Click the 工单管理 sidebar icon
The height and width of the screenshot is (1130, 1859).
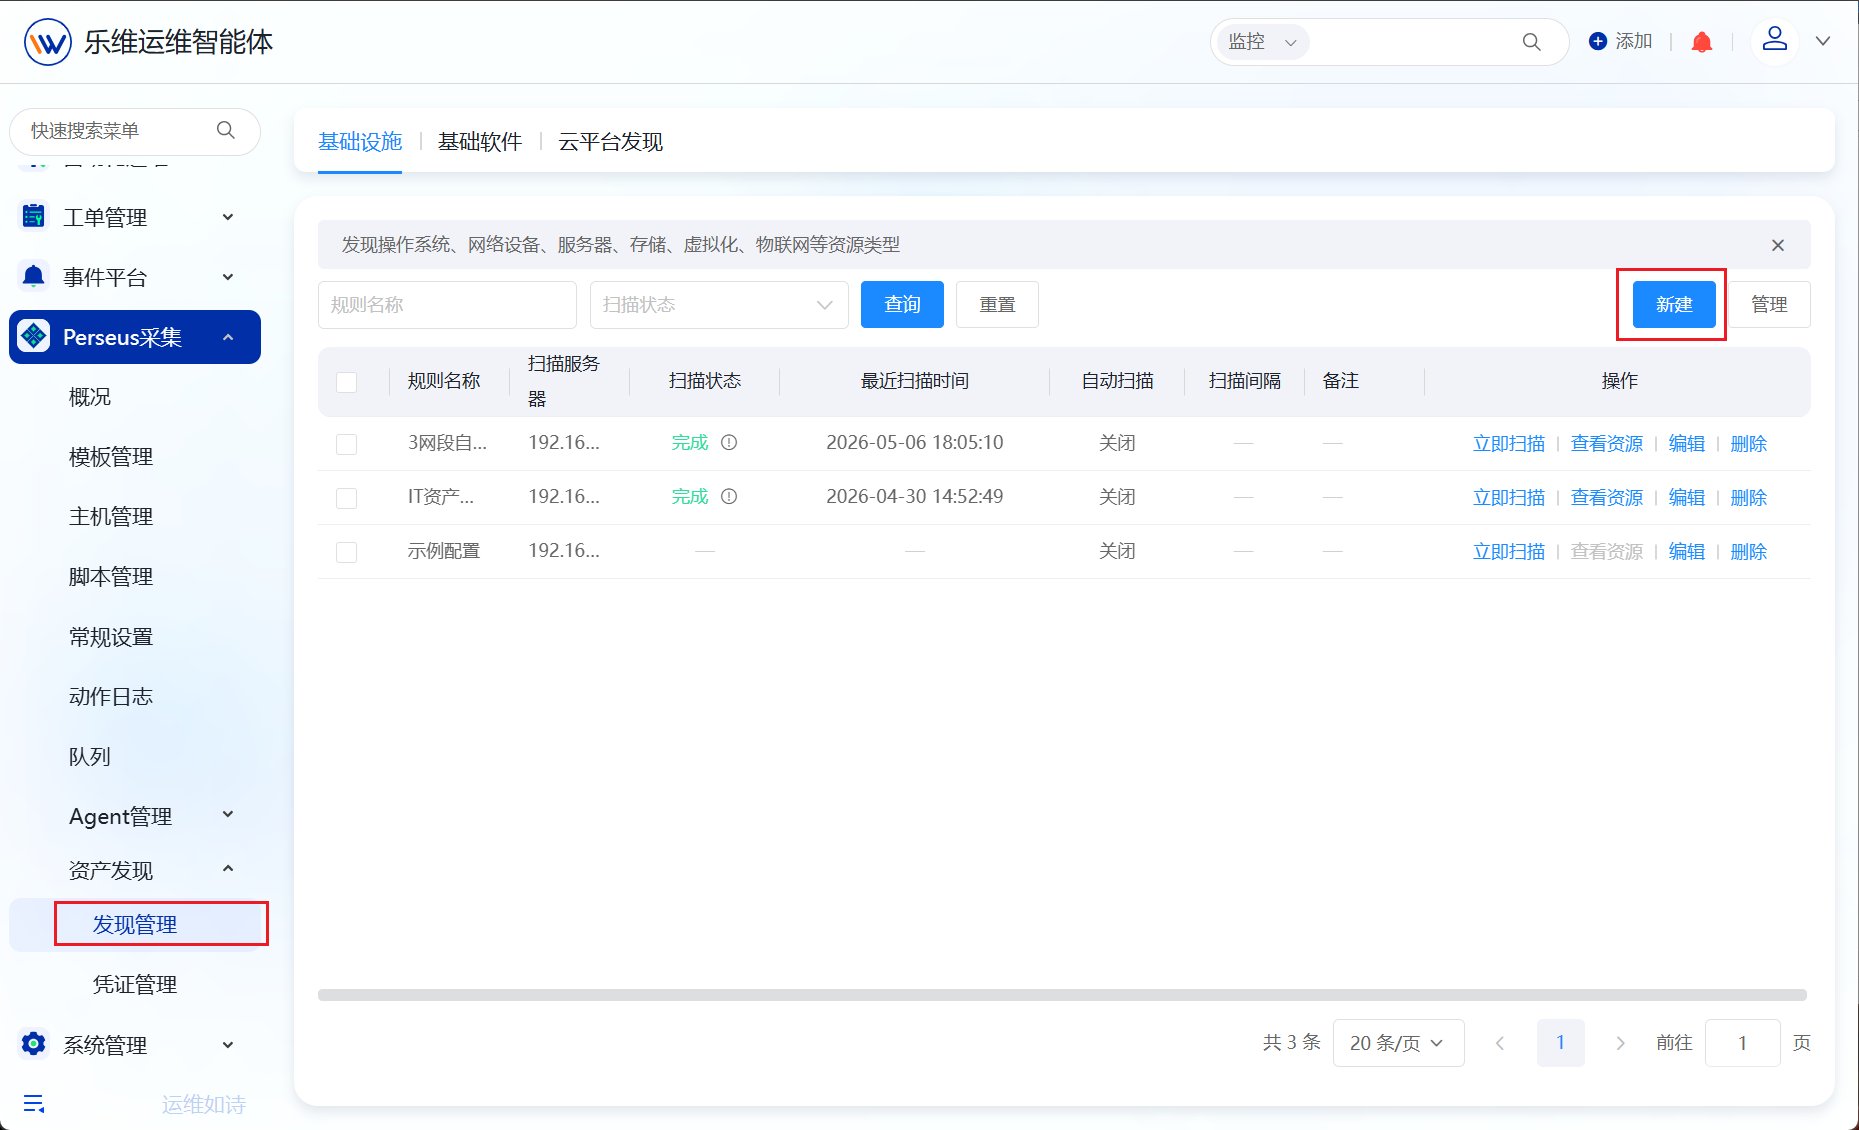pos(33,216)
